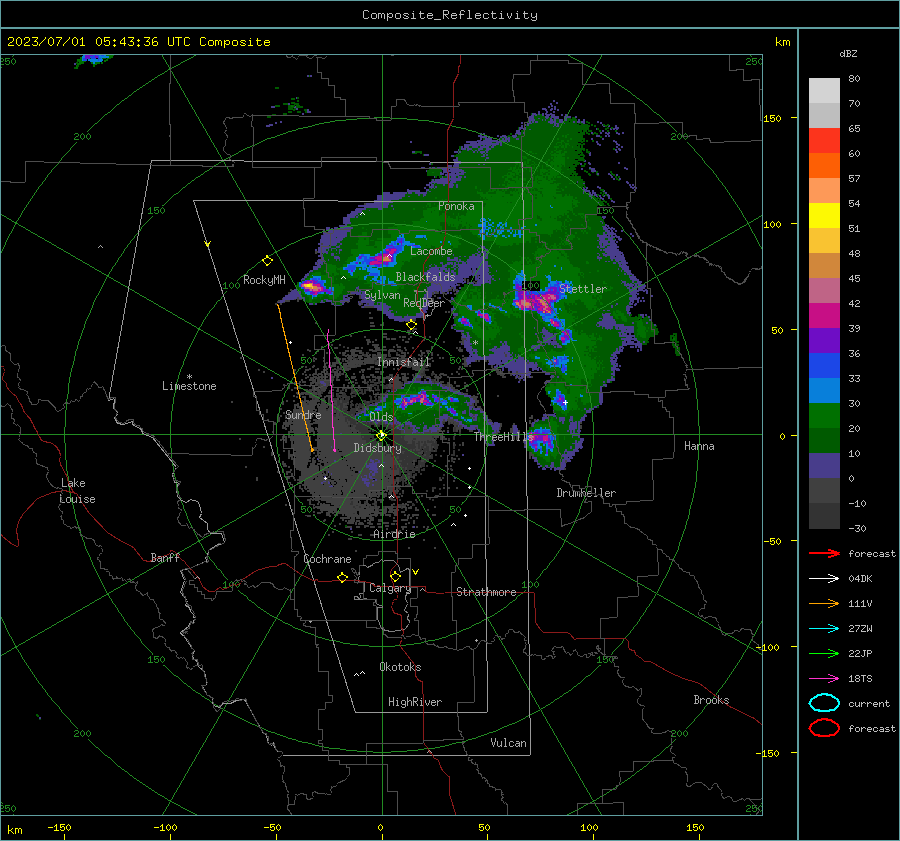
Task: Select the orange 111V arrow legend icon
Action: tap(824, 603)
